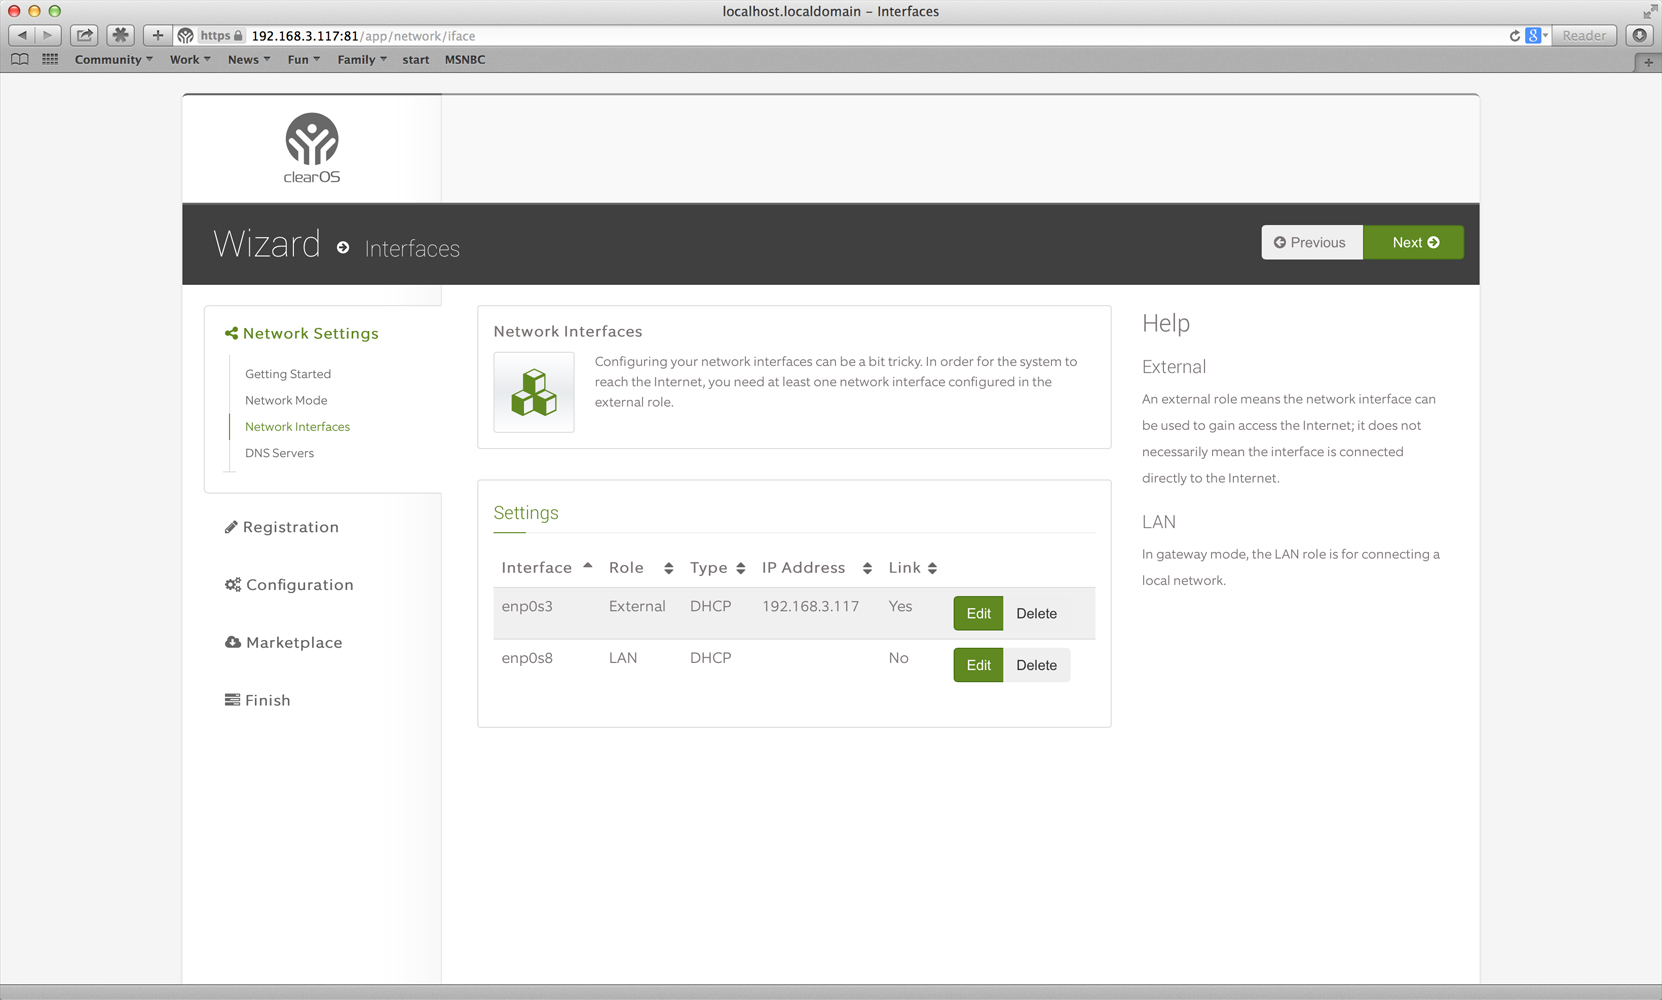This screenshot has width=1662, height=1000.
Task: Delete the enp0s3 interface
Action: [1037, 613]
